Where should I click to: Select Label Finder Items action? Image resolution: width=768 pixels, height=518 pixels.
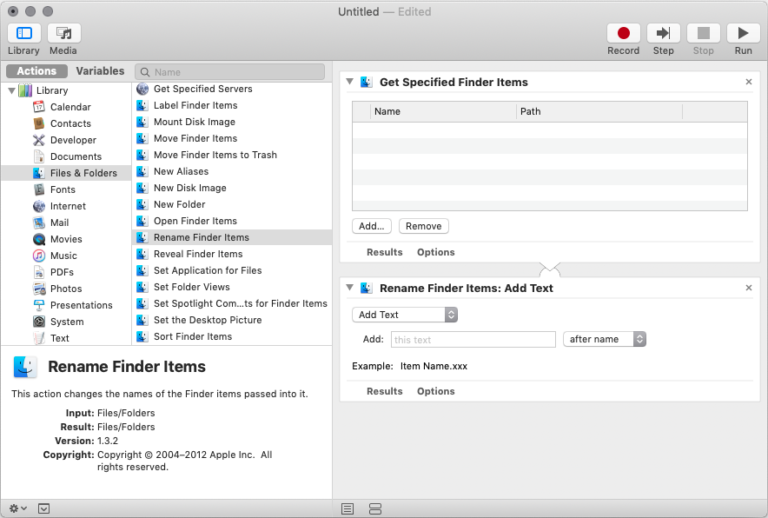click(x=232, y=105)
